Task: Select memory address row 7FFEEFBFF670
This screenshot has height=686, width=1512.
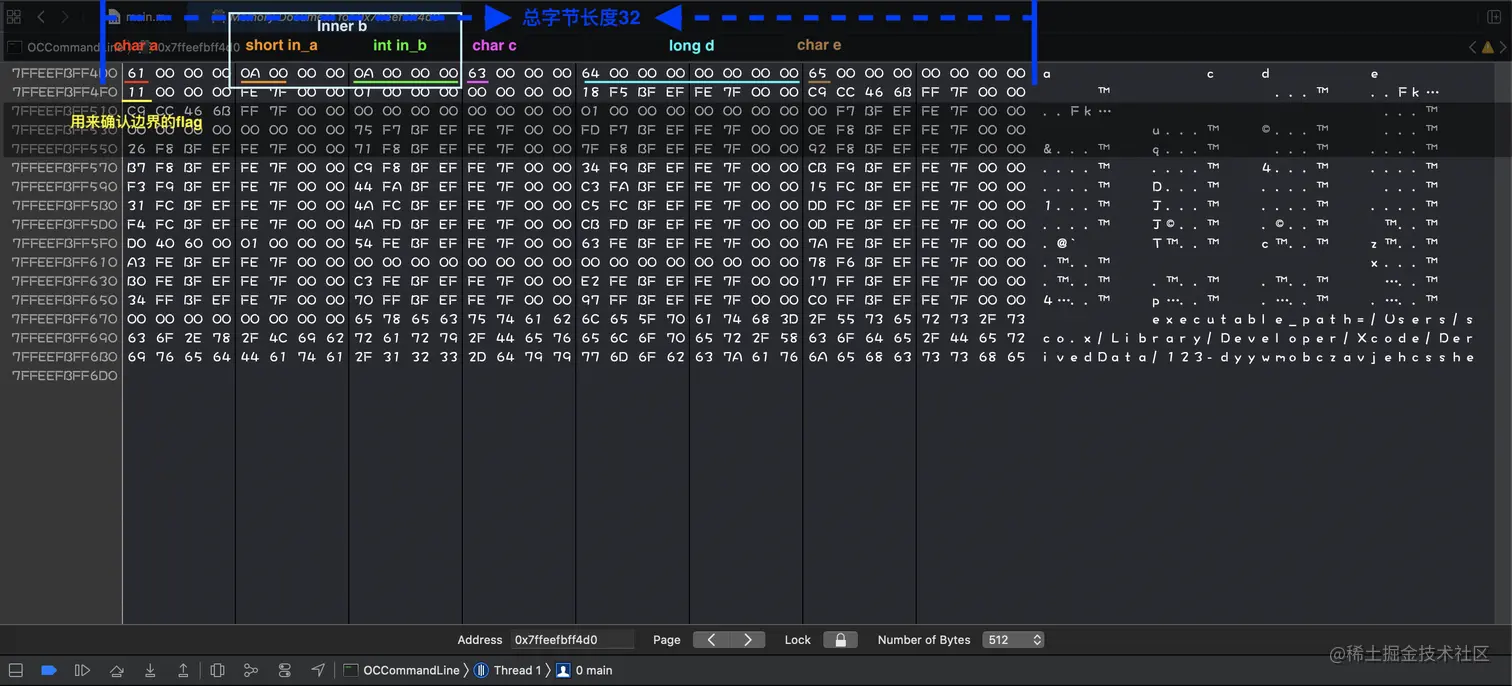Action: click(64, 319)
